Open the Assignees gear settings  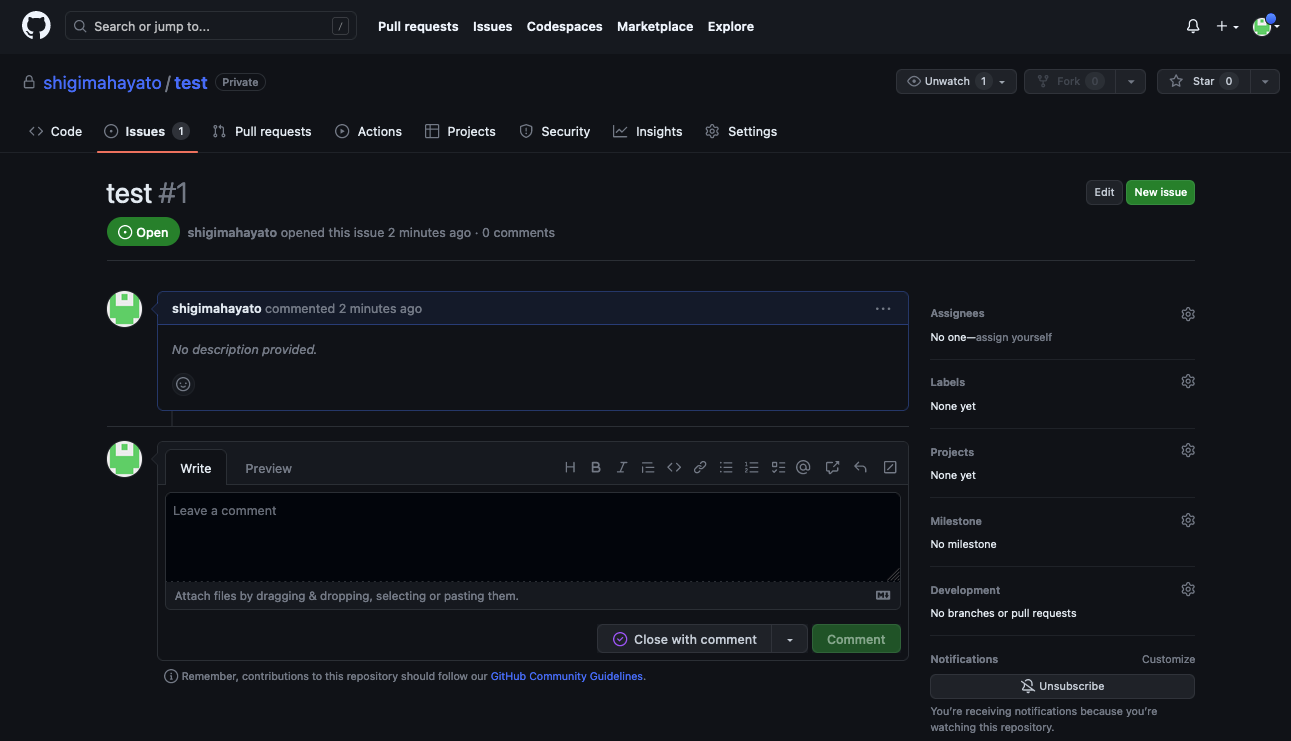pos(1188,314)
